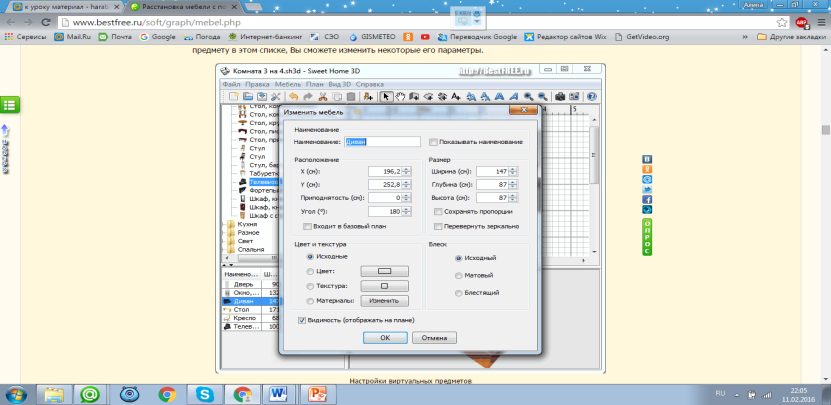
Task: Click the Open home folder icon
Action: [247, 96]
